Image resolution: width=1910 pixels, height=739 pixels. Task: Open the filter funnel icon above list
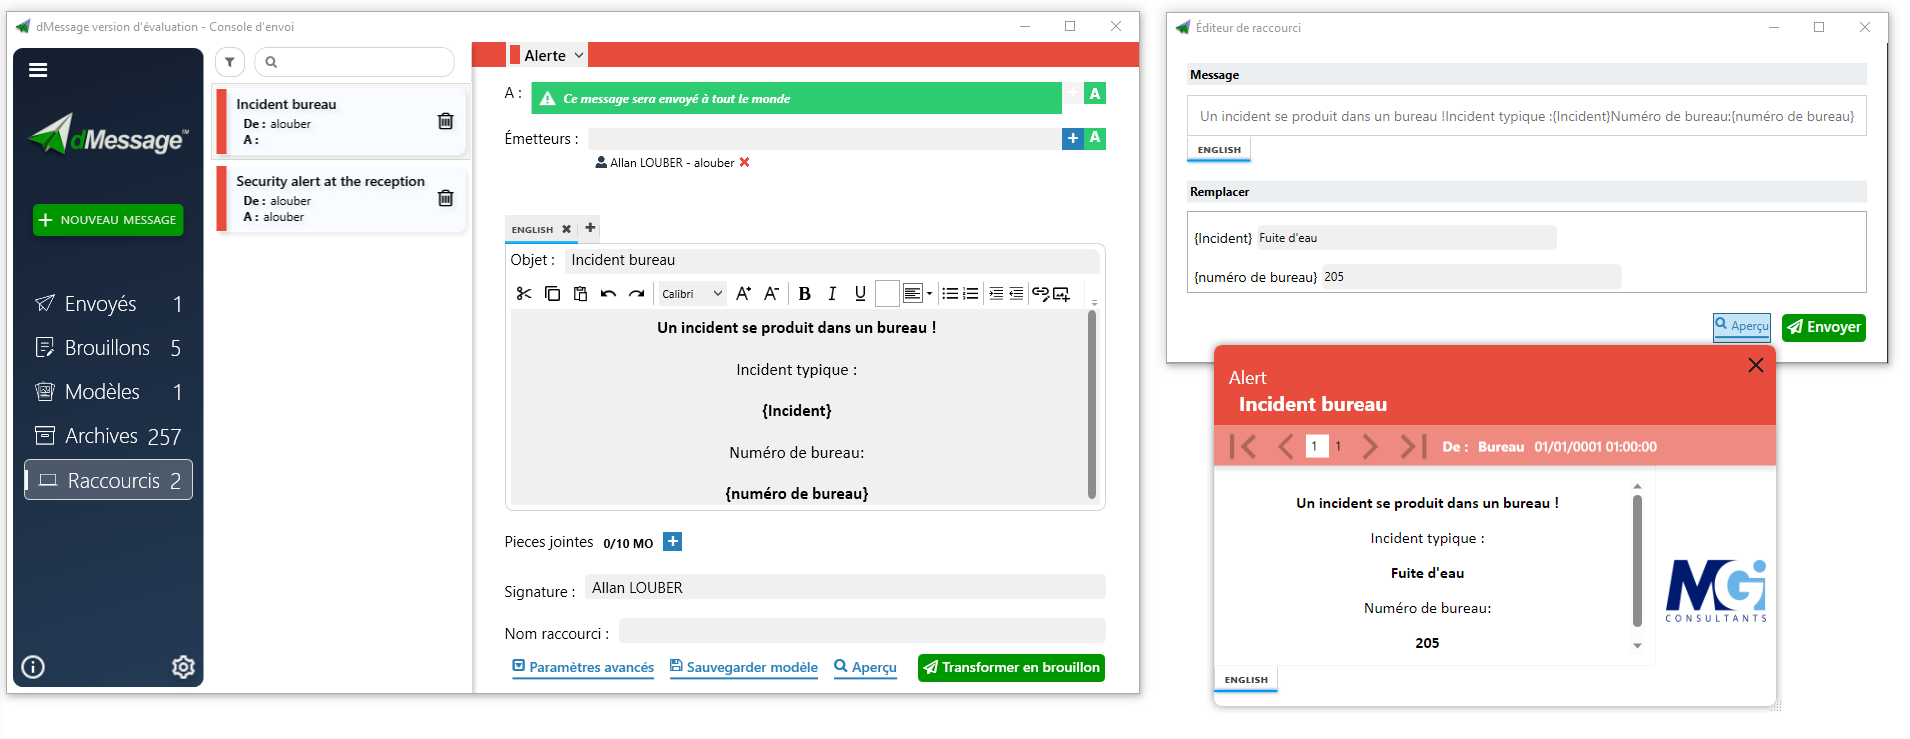tap(230, 62)
